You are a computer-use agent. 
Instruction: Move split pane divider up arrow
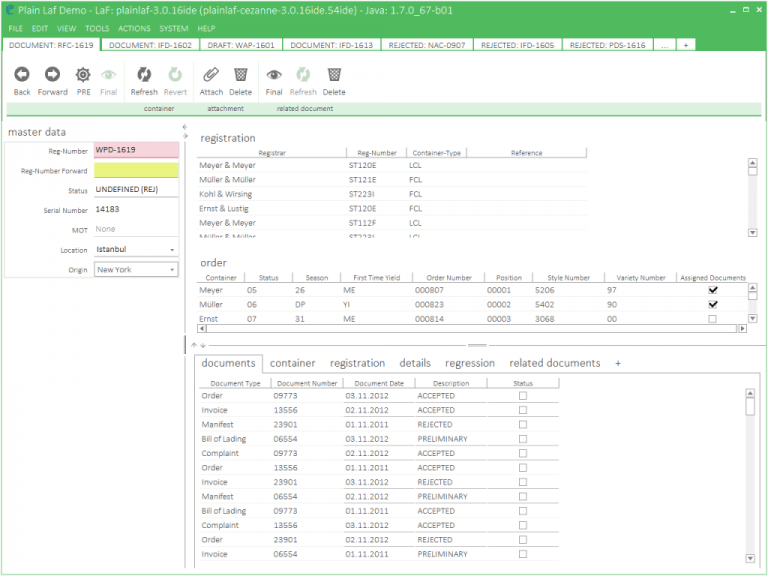(x=194, y=345)
